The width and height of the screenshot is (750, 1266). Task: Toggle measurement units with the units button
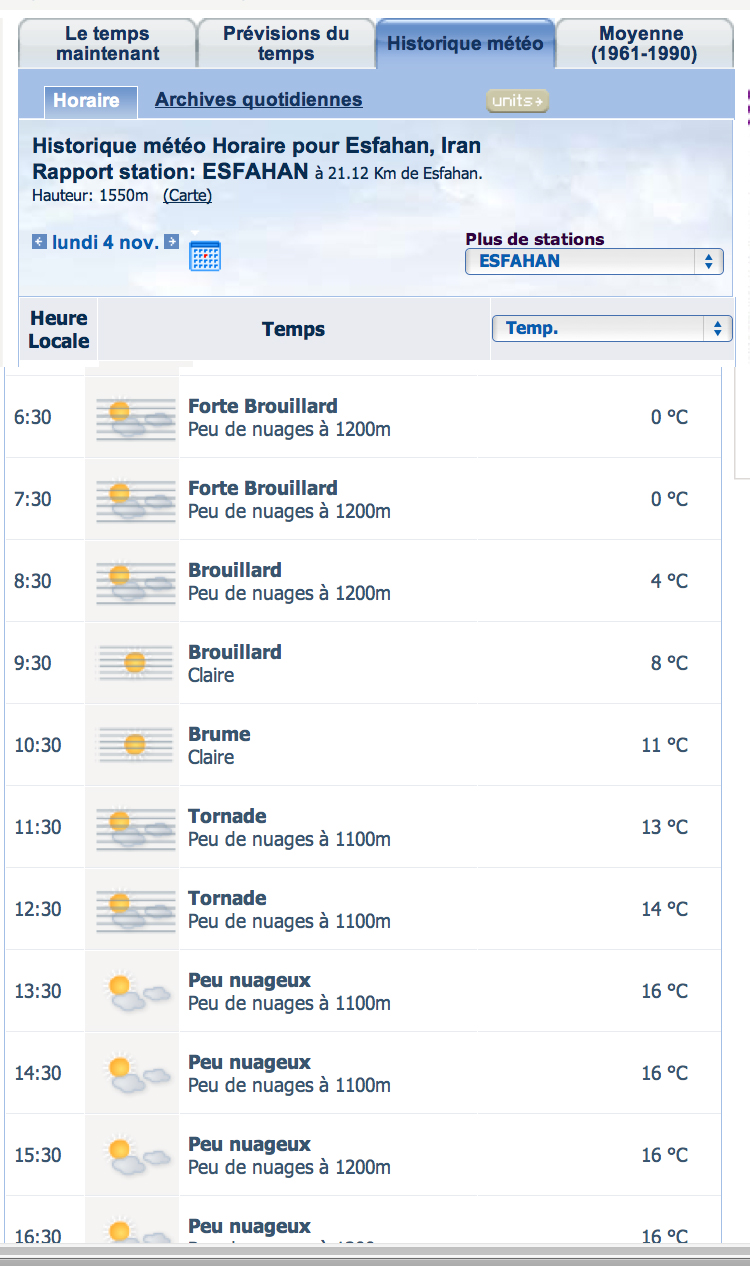click(x=517, y=101)
